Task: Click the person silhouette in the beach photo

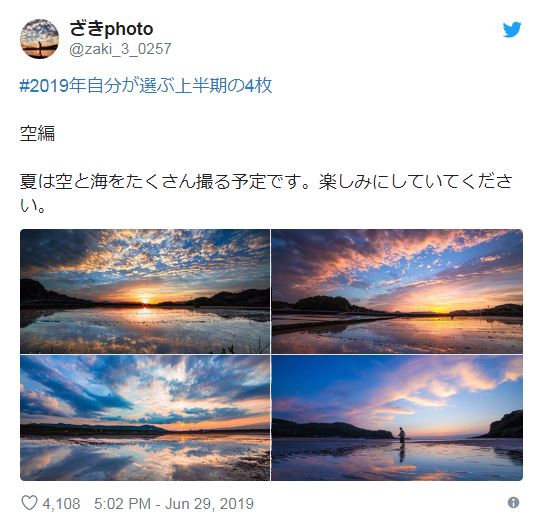Action: click(402, 435)
